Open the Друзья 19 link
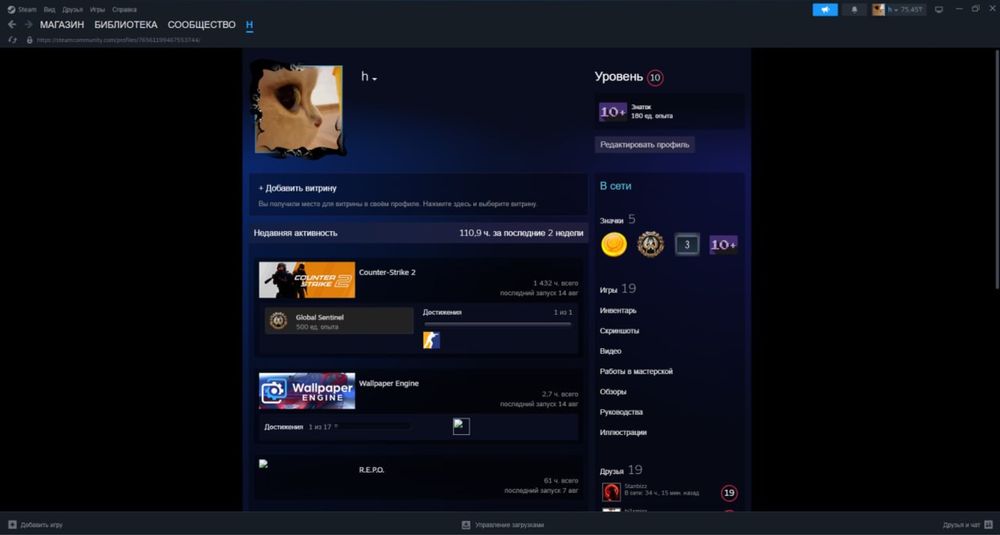Image resolution: width=1000 pixels, height=535 pixels. click(x=621, y=471)
